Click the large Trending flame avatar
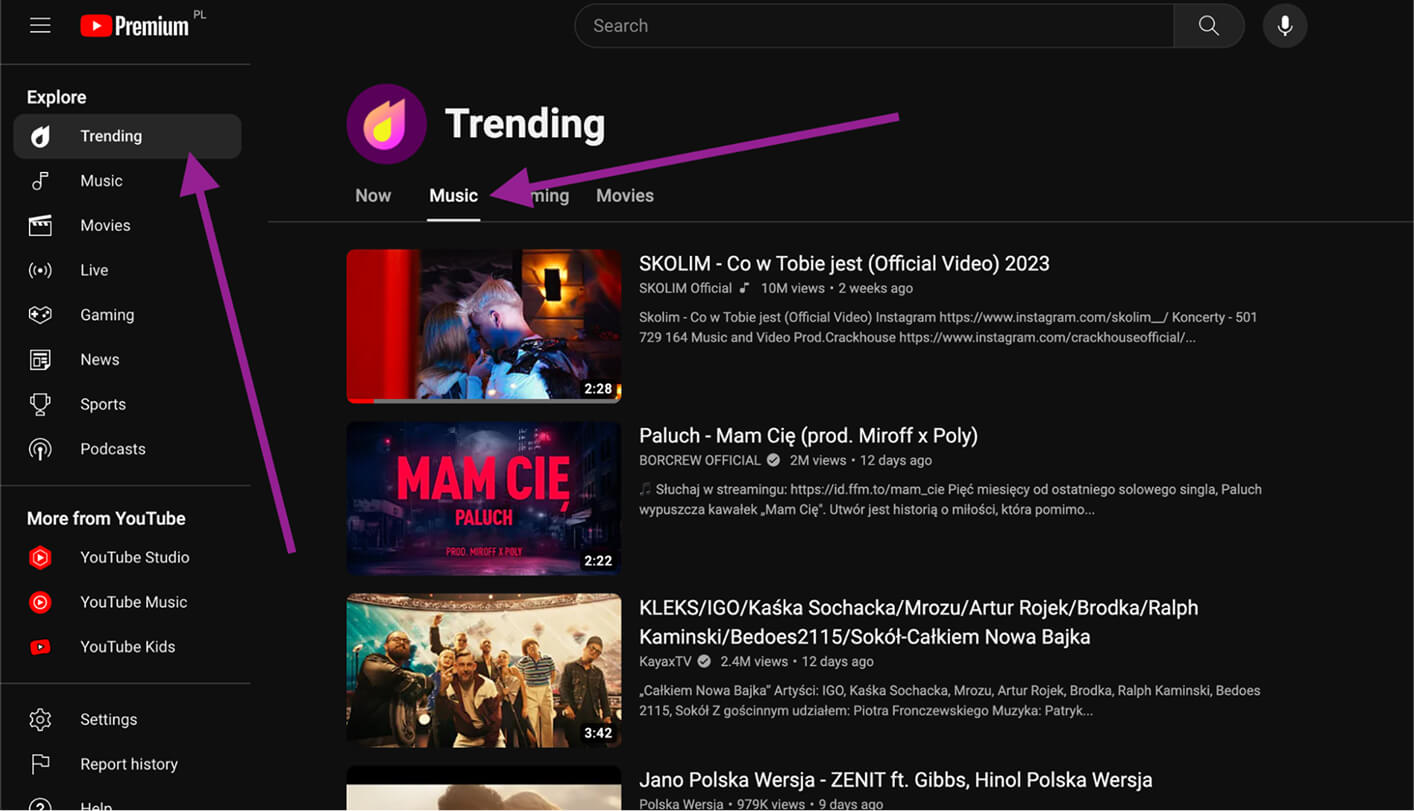This screenshot has width=1414, height=811. [x=387, y=124]
